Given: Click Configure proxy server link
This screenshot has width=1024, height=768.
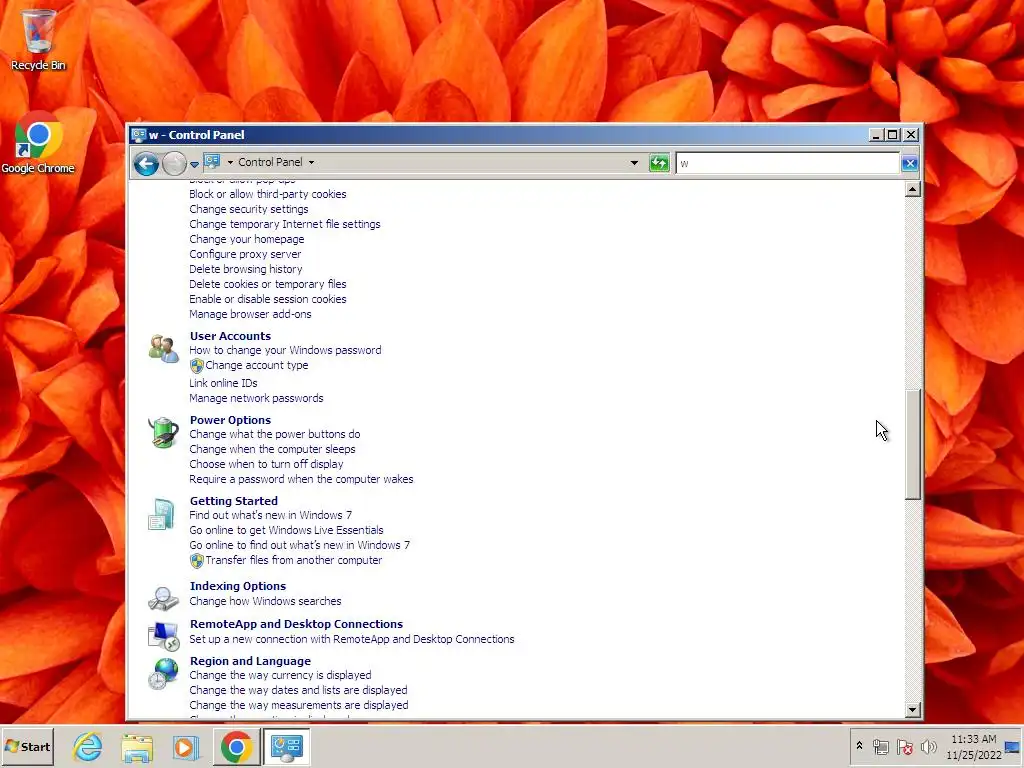Looking at the screenshot, I should (245, 254).
